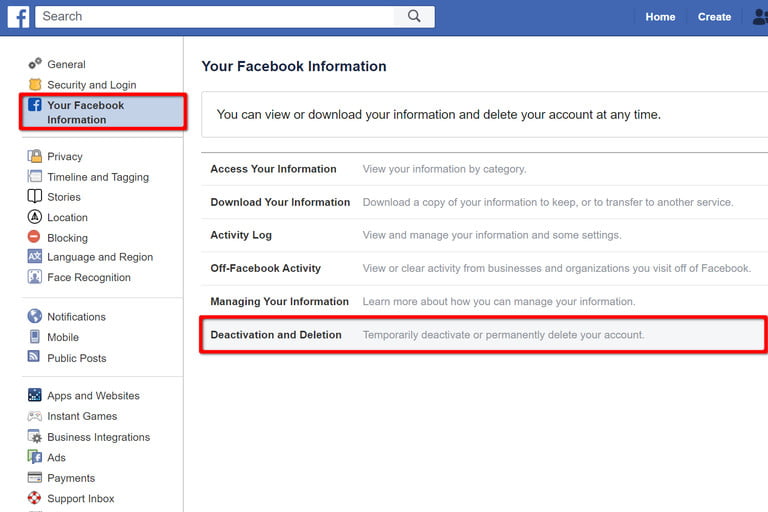768x512 pixels.
Task: Click the Privacy lock icon
Action: click(x=35, y=156)
